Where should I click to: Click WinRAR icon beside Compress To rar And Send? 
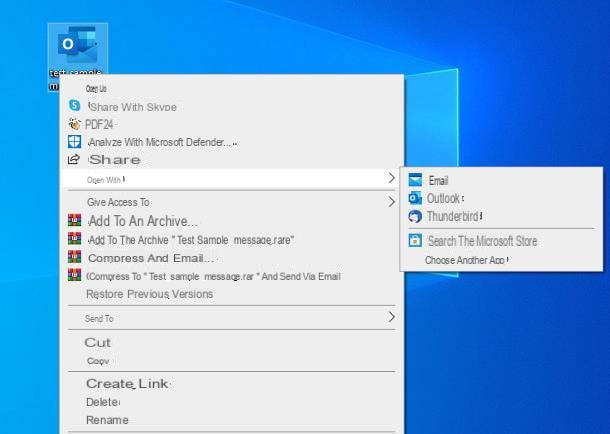coord(75,275)
